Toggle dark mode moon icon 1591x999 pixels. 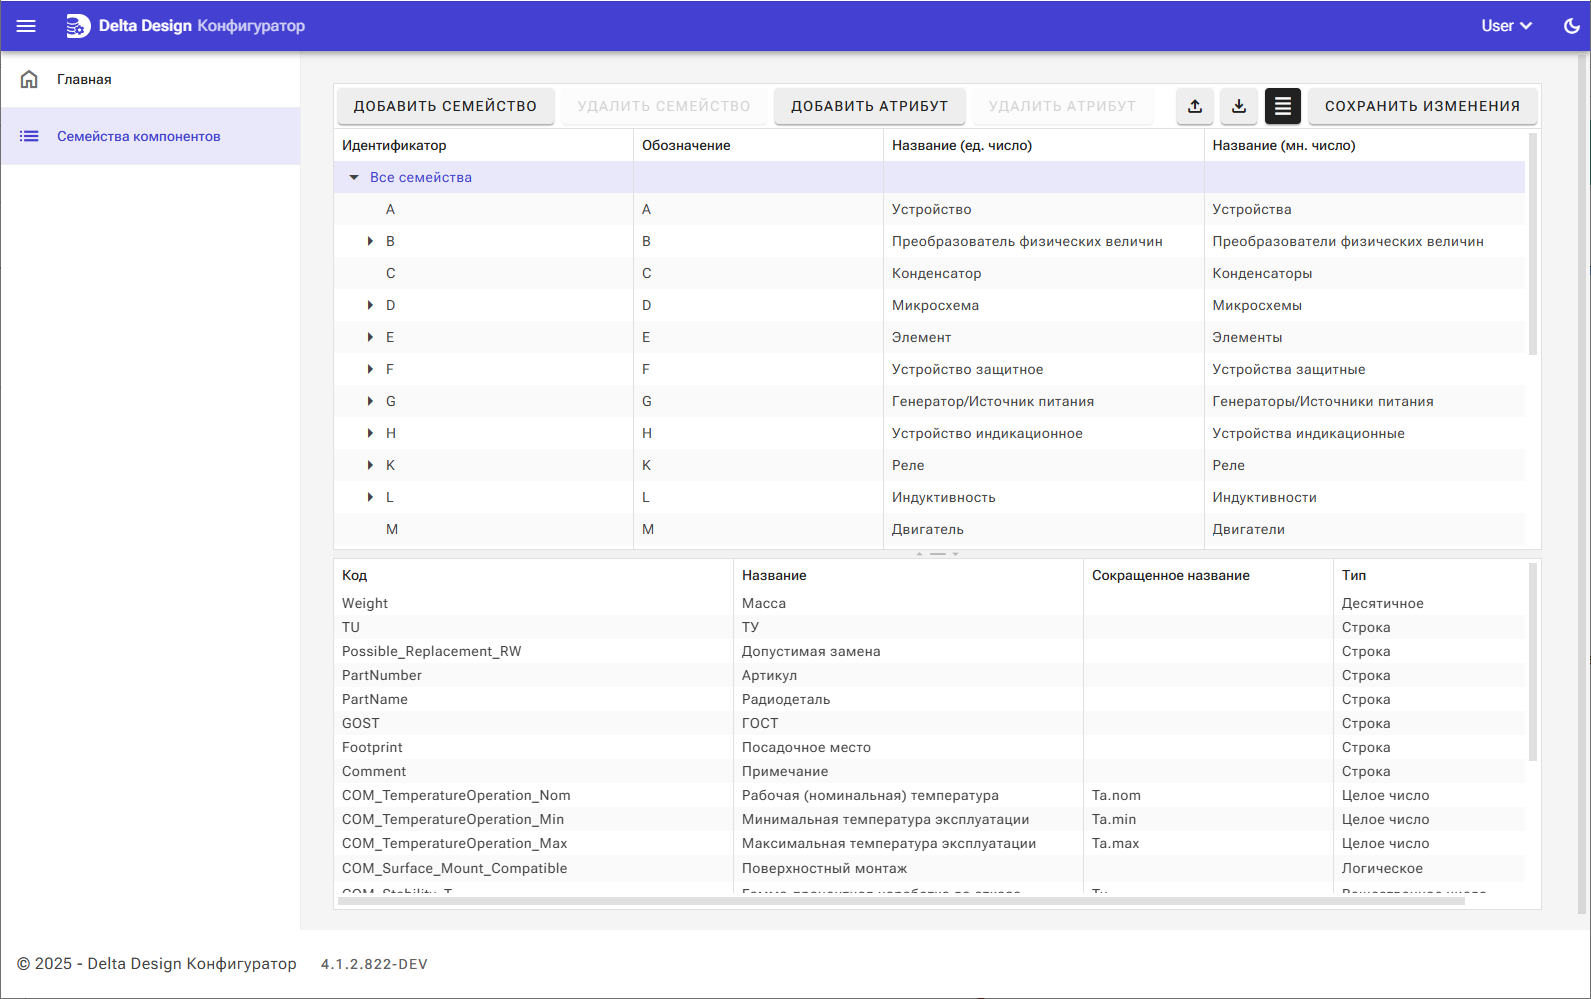(x=1571, y=26)
